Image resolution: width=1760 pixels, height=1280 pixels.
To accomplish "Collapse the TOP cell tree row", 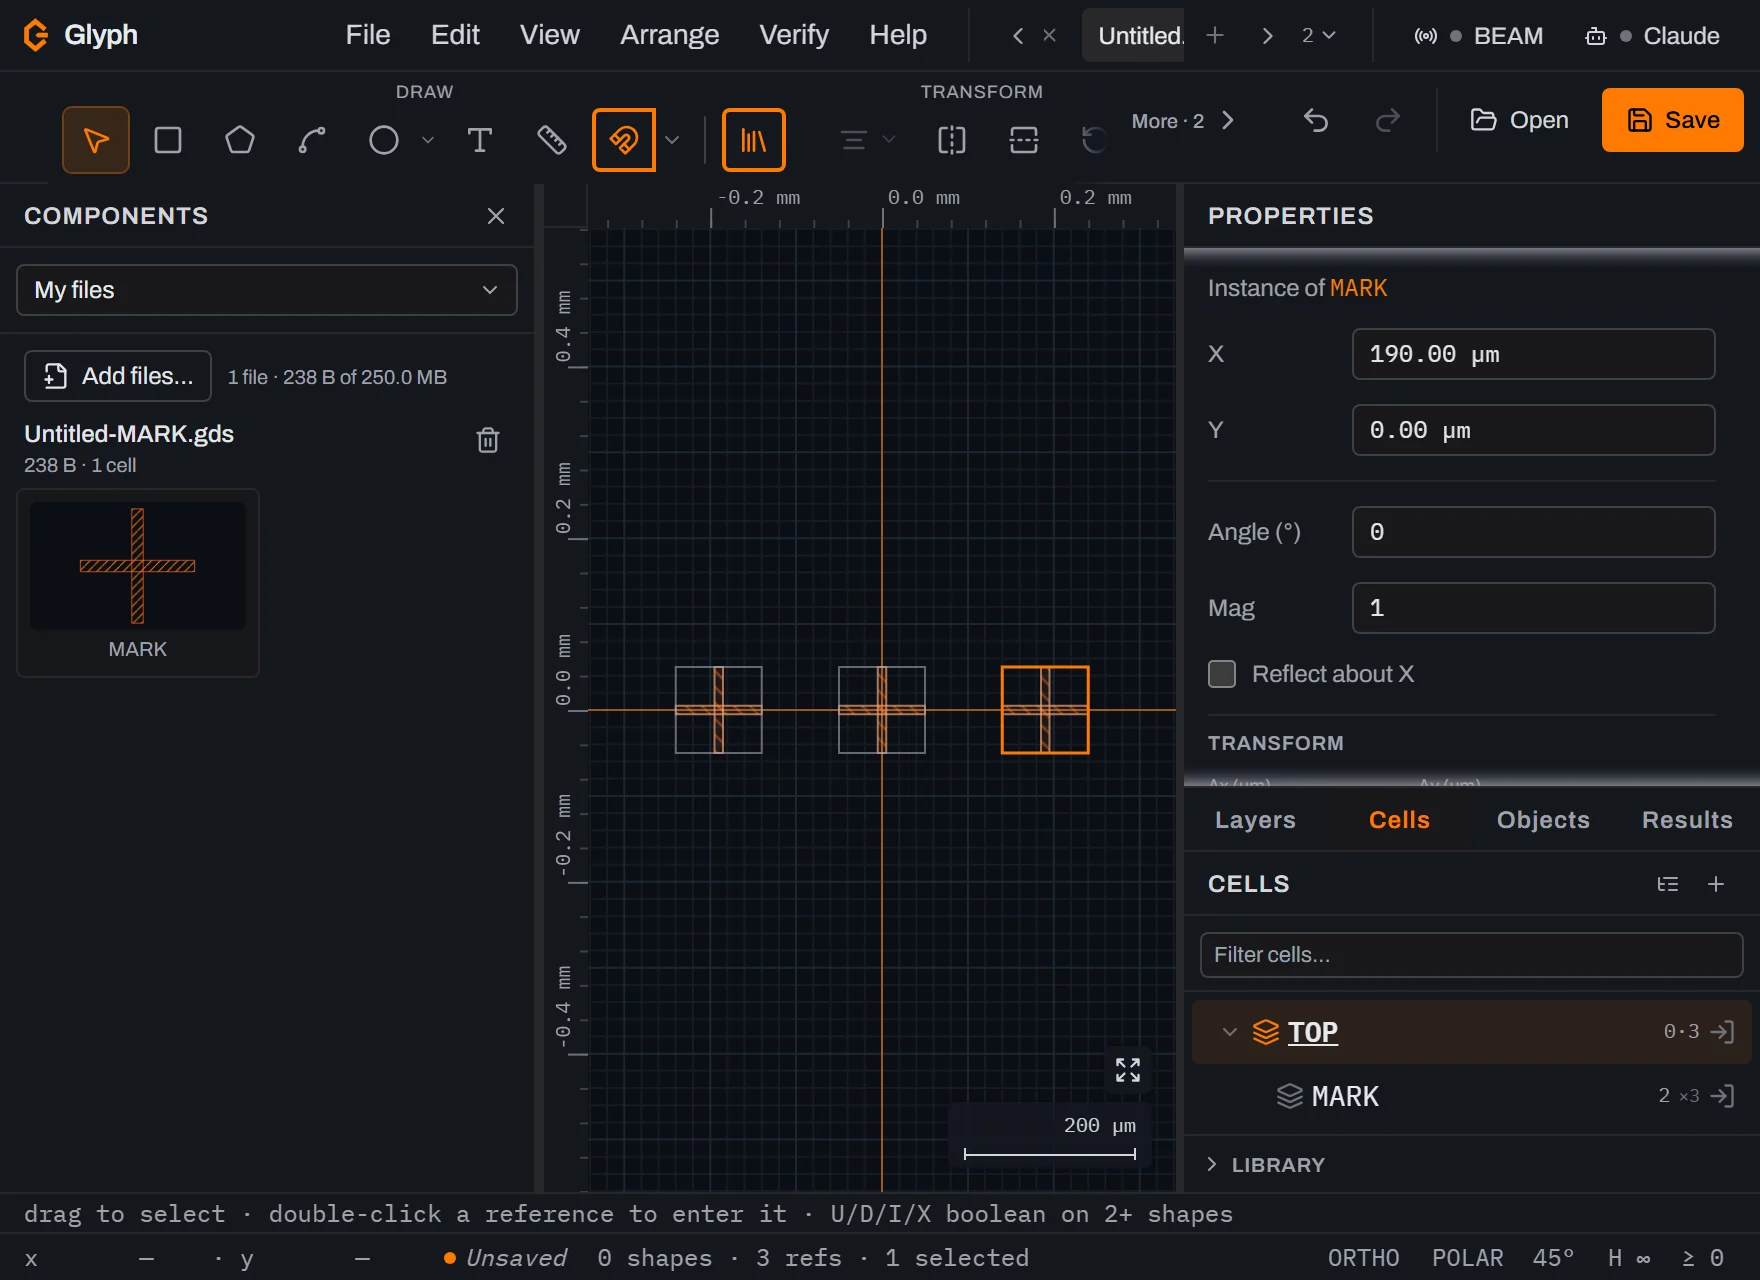I will coord(1230,1032).
